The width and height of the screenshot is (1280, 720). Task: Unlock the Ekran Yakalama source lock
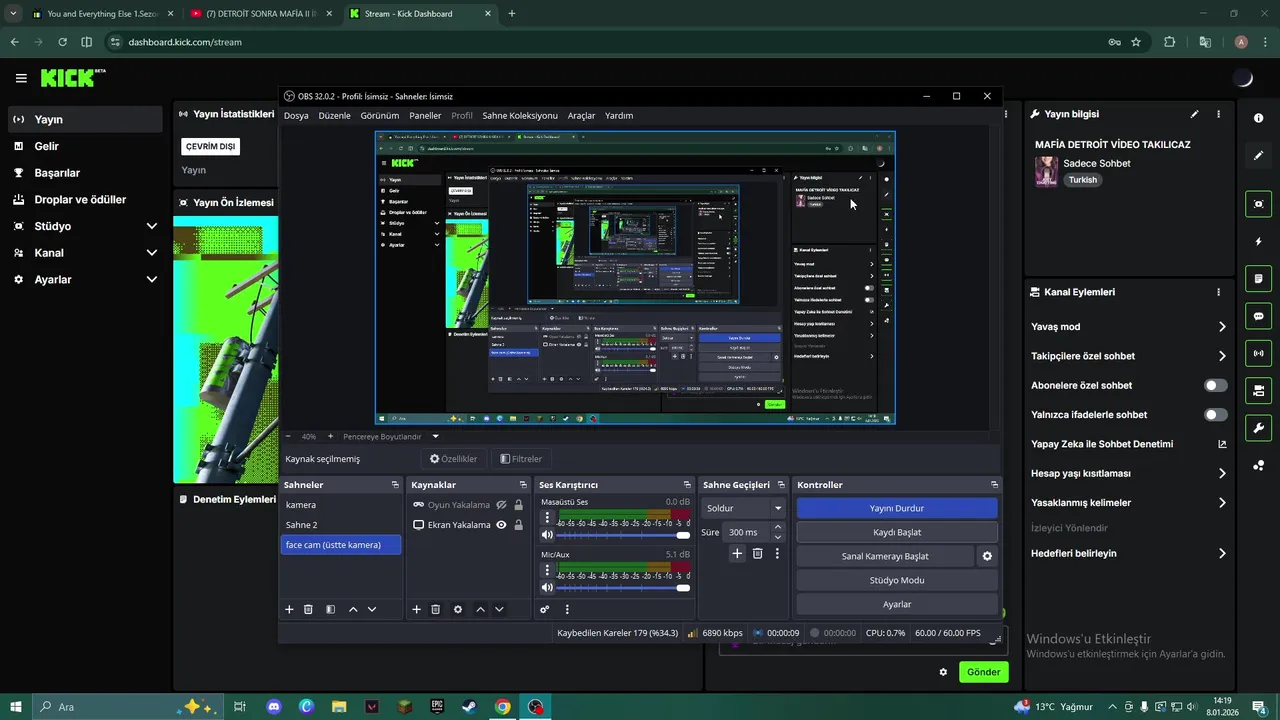pos(518,525)
